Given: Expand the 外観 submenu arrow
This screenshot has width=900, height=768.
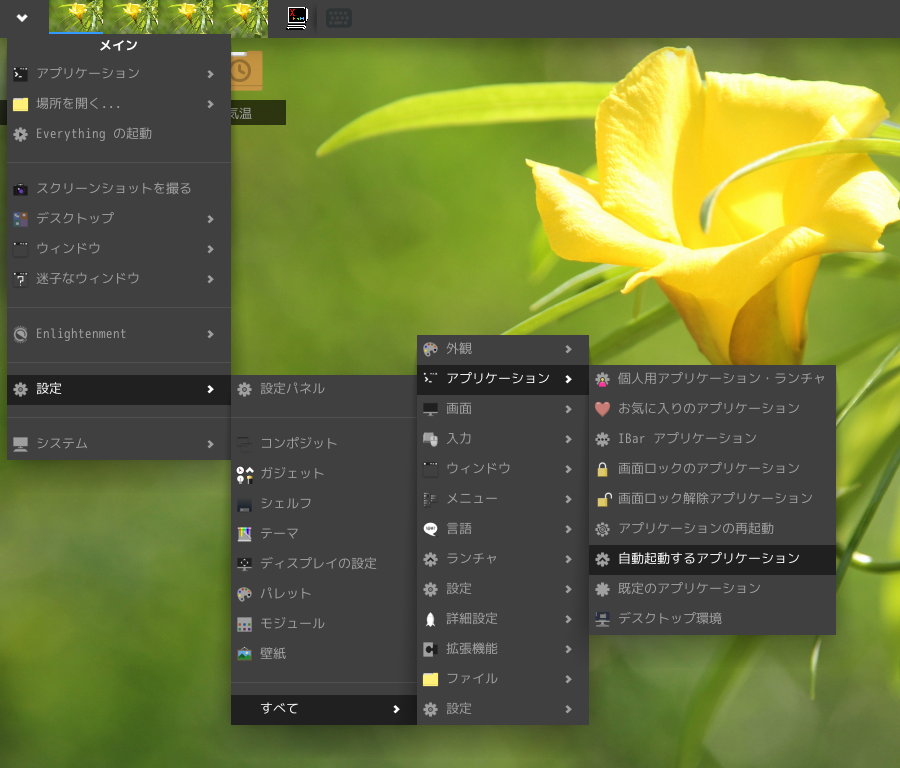Looking at the screenshot, I should pyautogui.click(x=568, y=349).
